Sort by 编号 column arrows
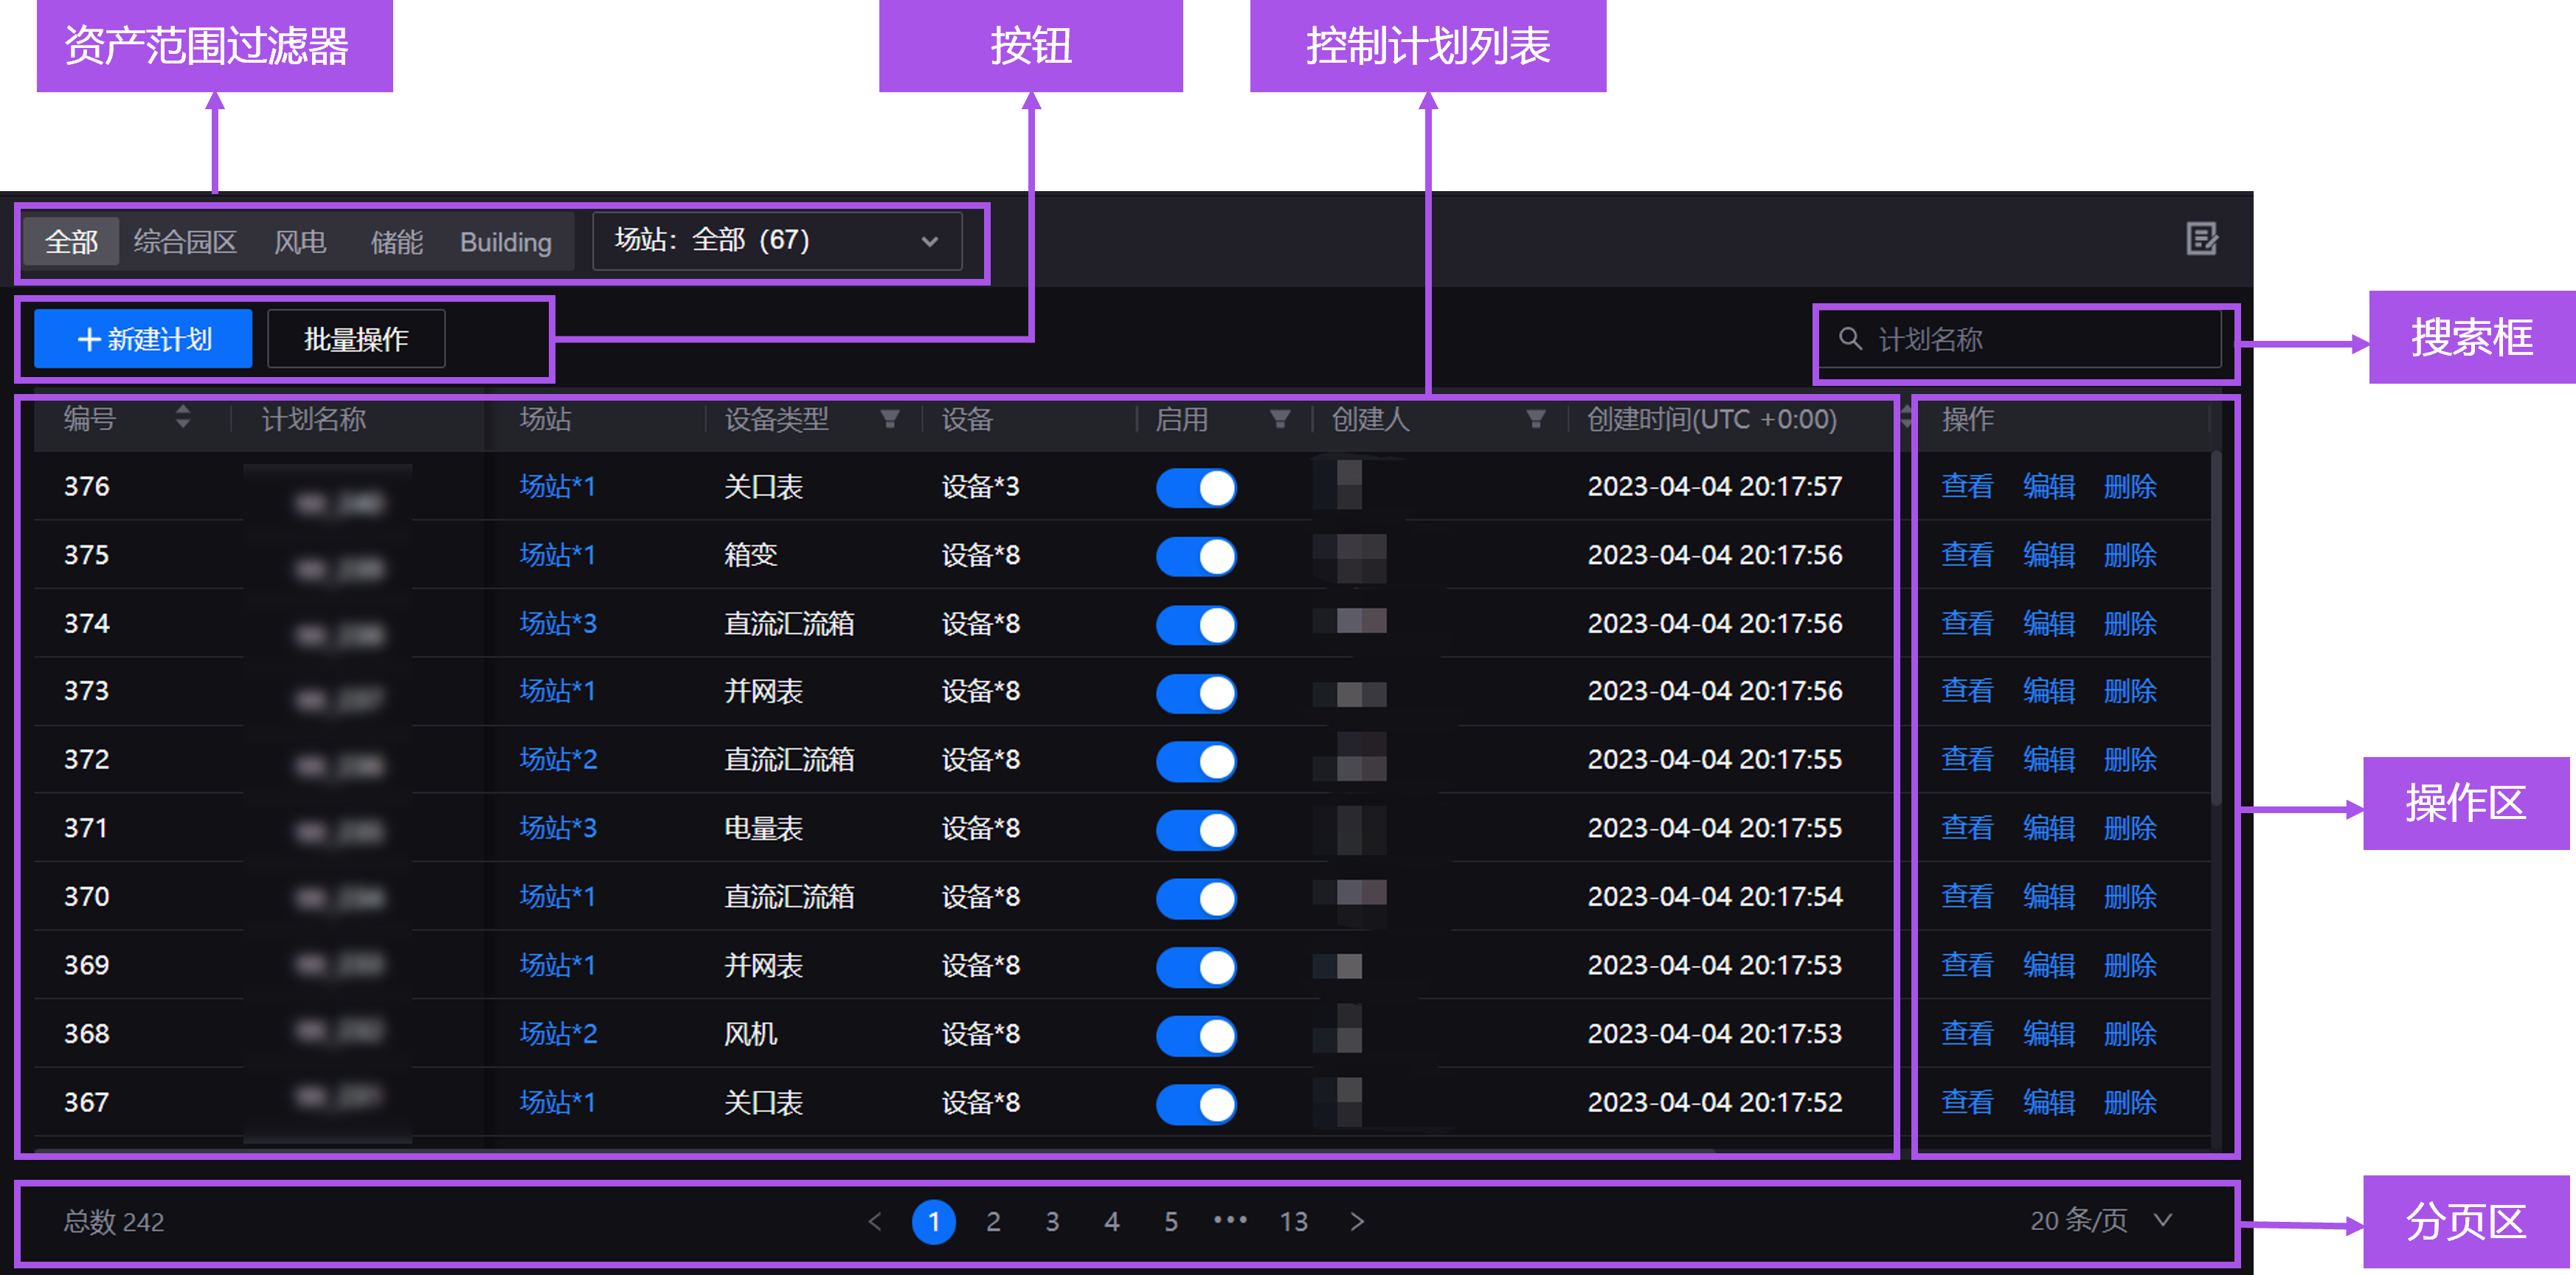 pyautogui.click(x=182, y=417)
